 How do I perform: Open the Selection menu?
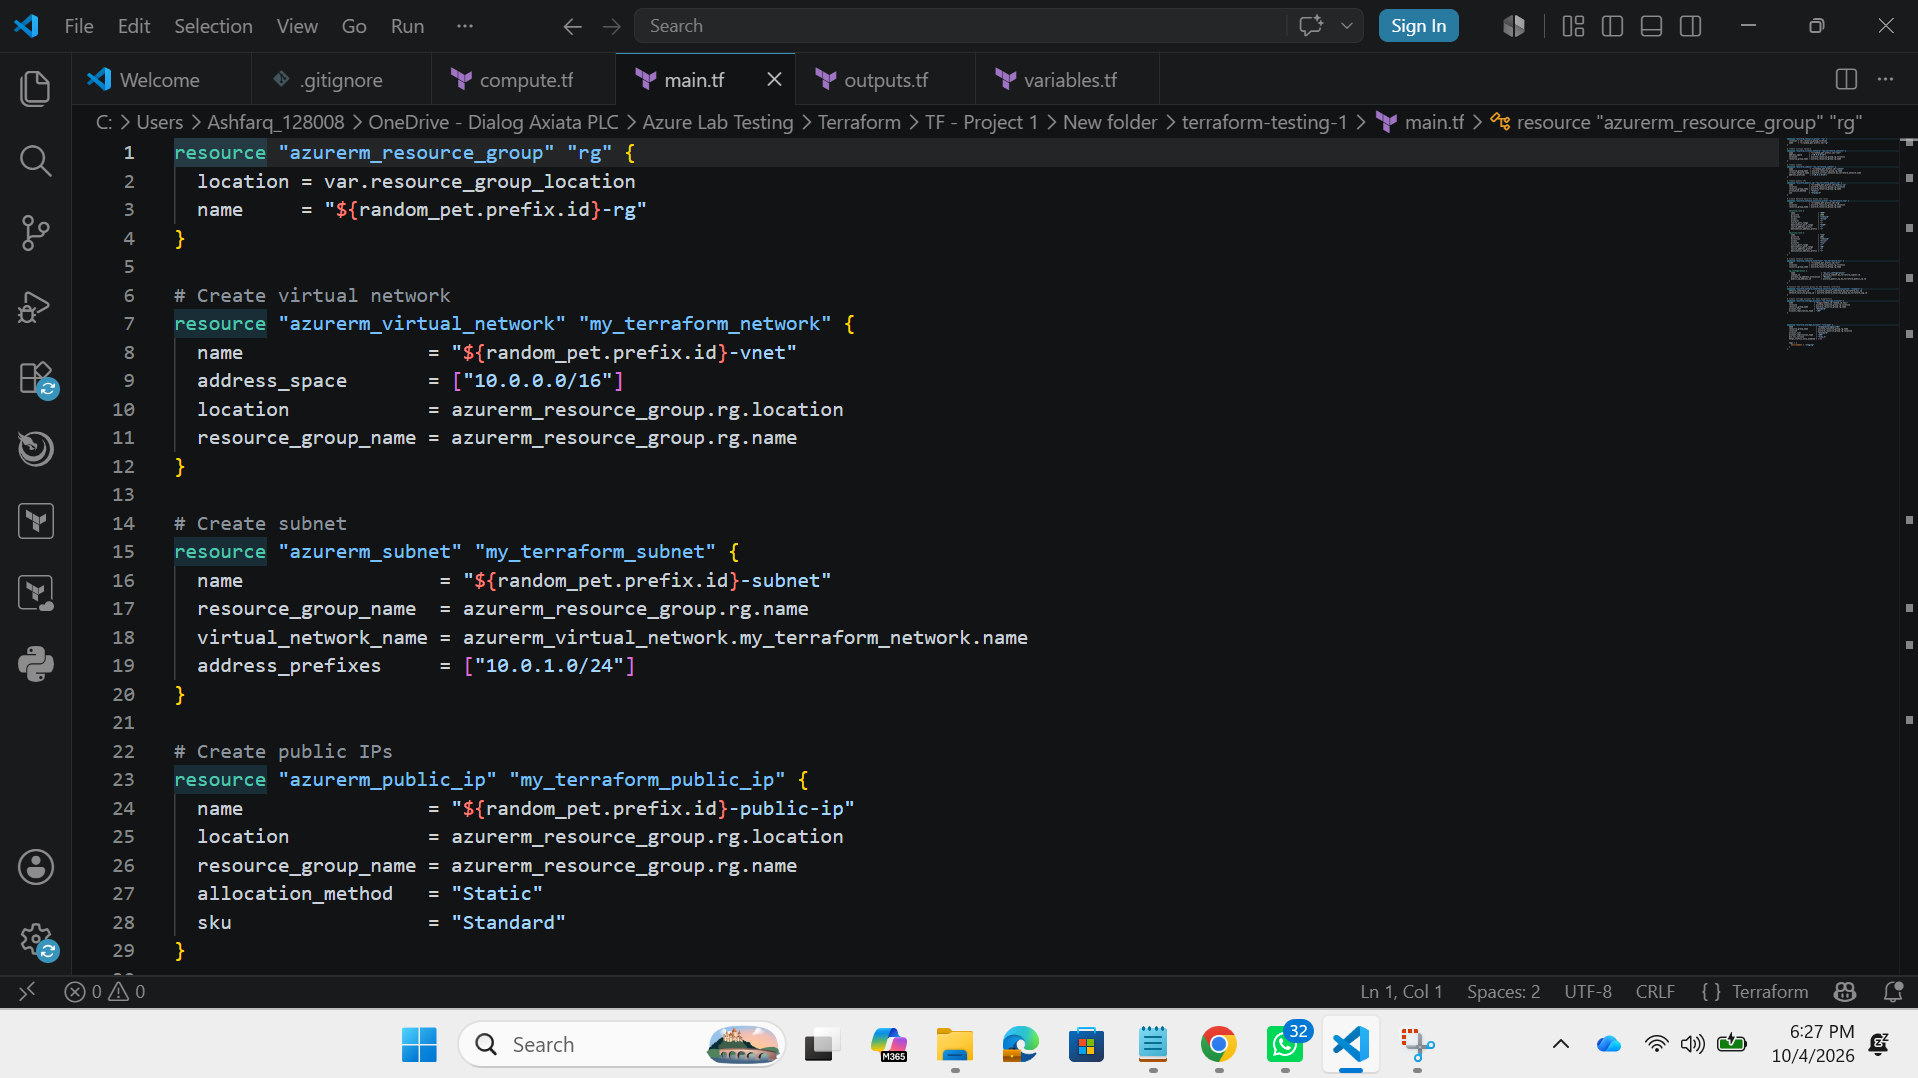tap(213, 26)
